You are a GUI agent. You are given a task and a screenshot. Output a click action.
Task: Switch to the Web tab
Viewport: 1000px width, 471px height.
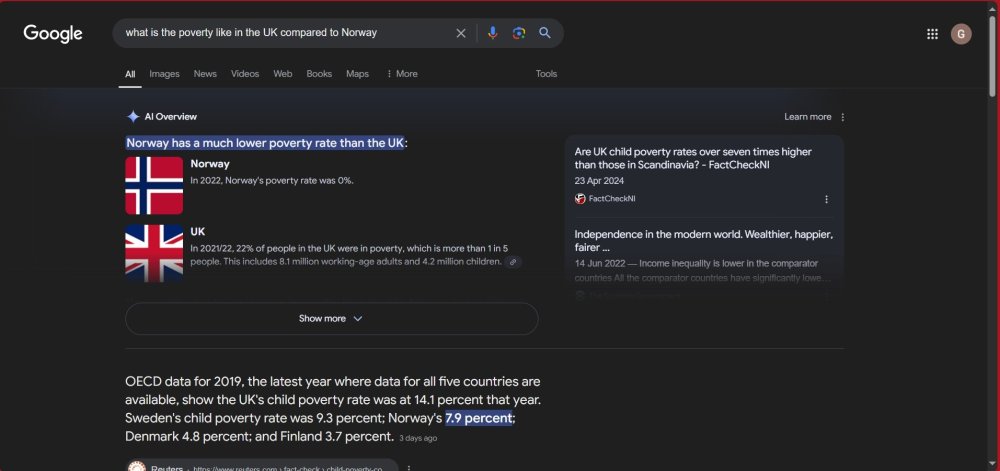point(283,74)
